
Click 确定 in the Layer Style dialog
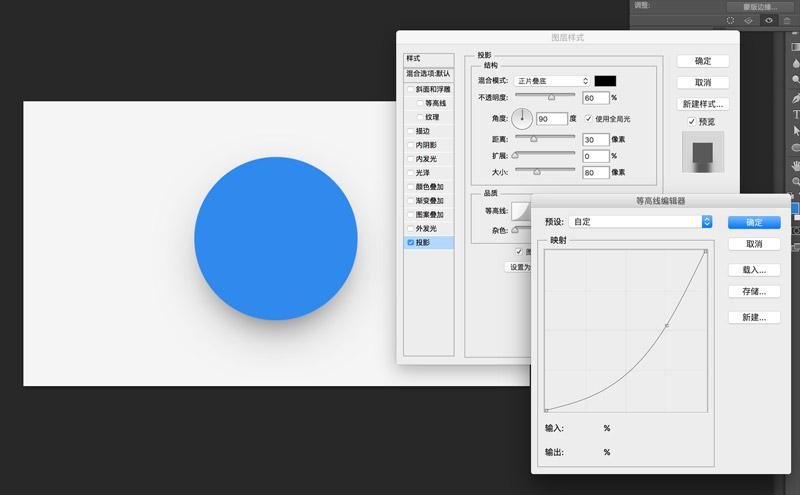coord(703,61)
